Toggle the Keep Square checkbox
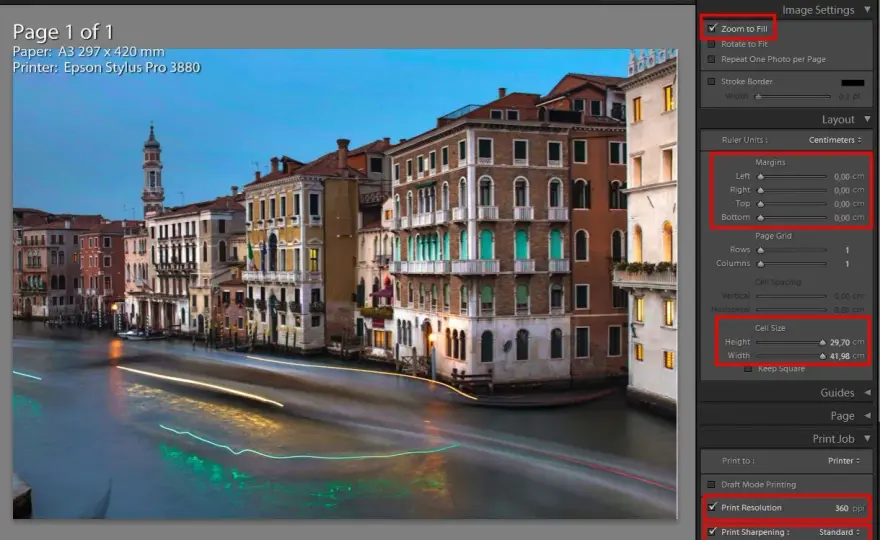The height and width of the screenshot is (540, 880). click(x=748, y=369)
